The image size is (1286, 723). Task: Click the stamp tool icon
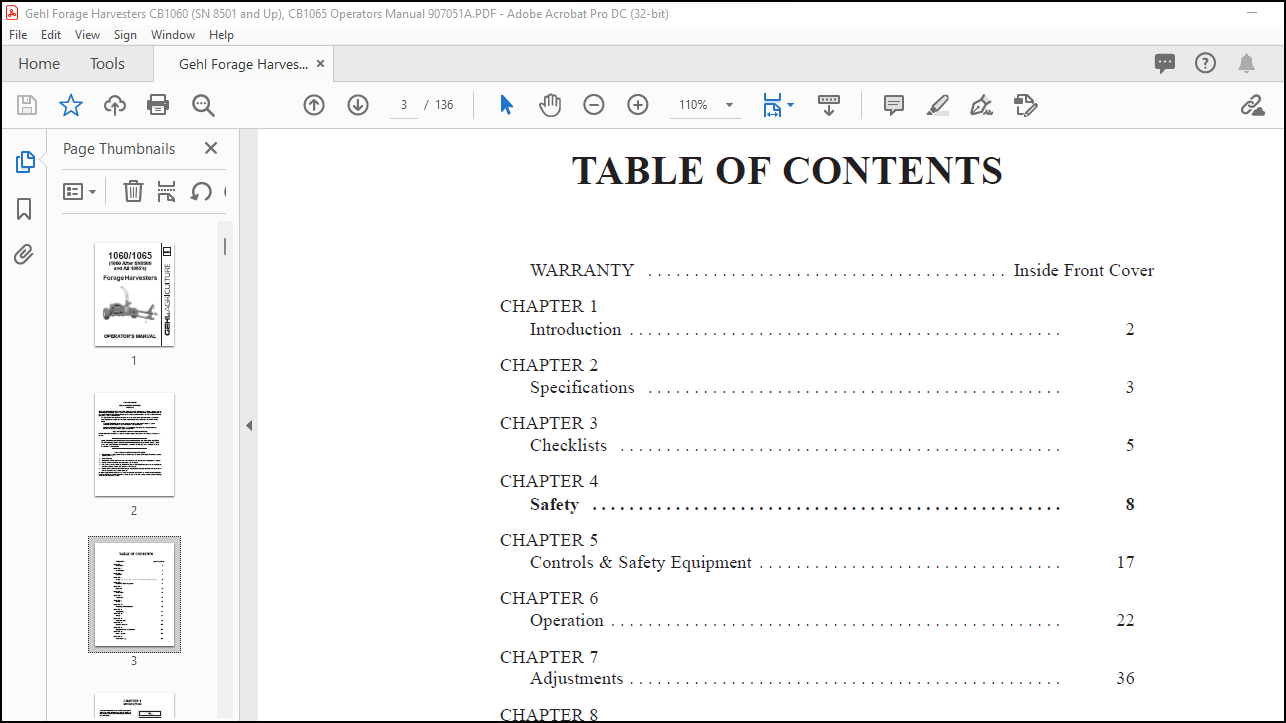[x=1025, y=105]
